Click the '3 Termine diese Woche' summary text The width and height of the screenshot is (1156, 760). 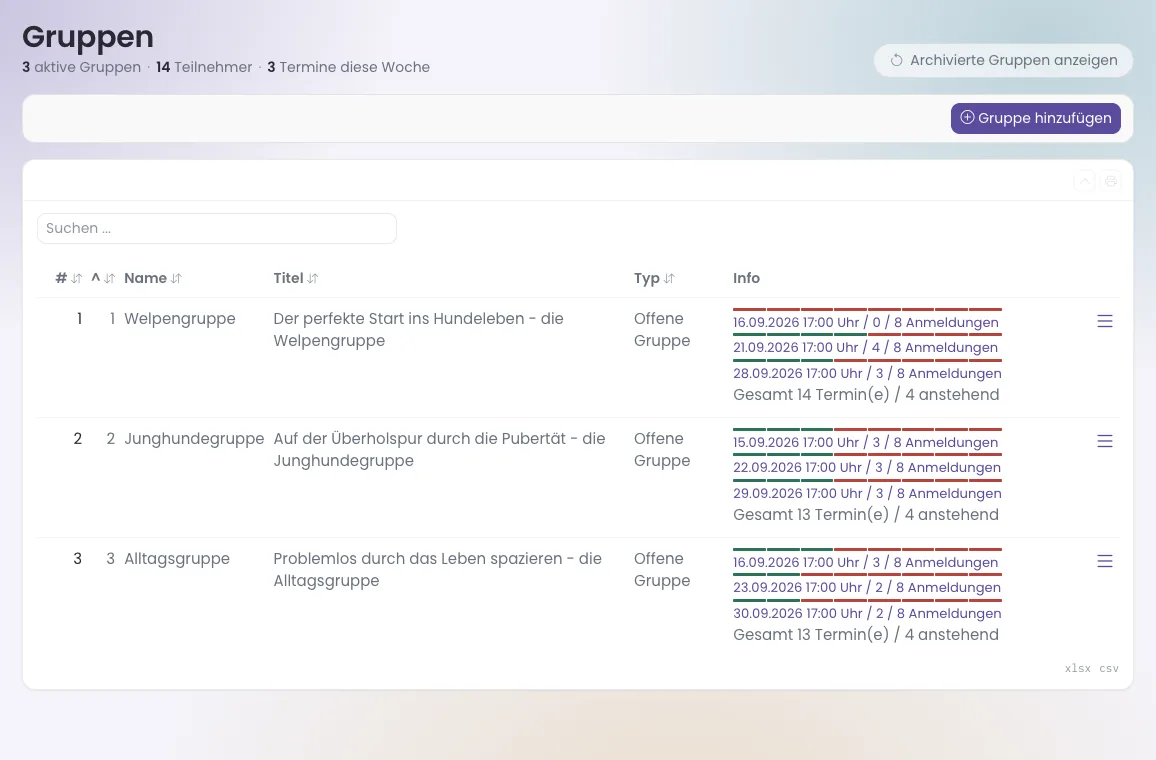click(x=349, y=68)
